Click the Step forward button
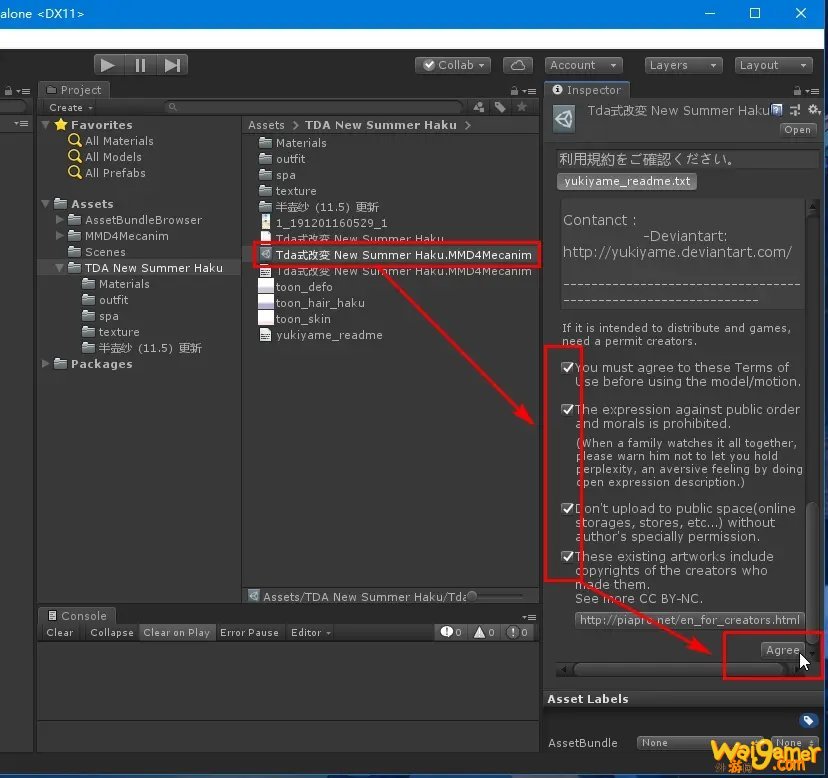828x778 pixels. click(x=172, y=65)
